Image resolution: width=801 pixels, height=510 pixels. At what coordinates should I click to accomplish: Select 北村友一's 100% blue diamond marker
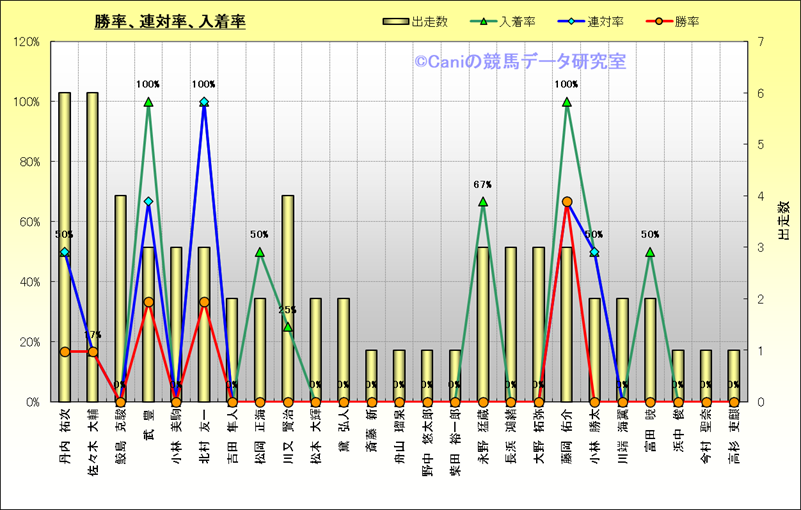[x=204, y=102]
